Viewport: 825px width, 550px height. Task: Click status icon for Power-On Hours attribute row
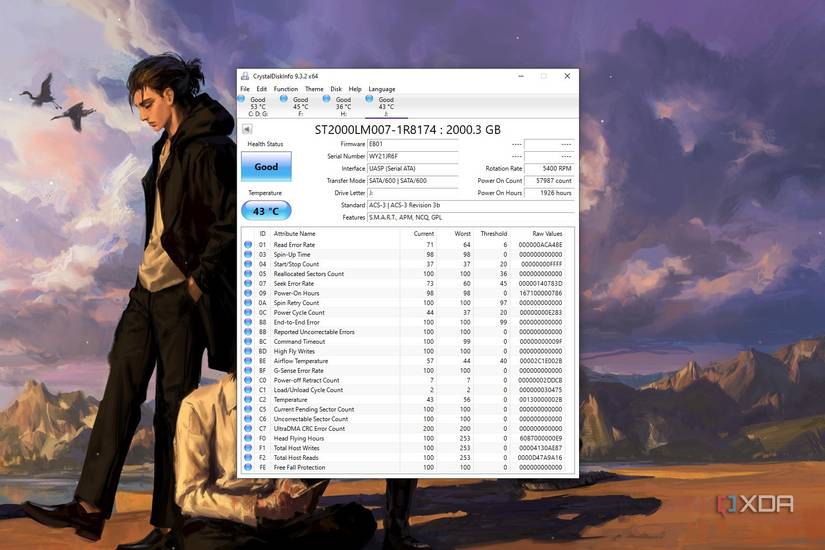point(248,293)
